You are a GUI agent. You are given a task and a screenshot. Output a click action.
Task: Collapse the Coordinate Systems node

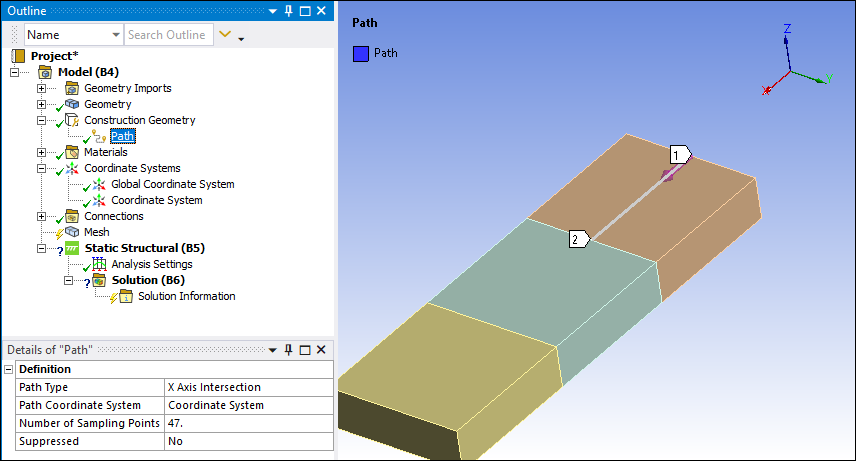tap(41, 168)
